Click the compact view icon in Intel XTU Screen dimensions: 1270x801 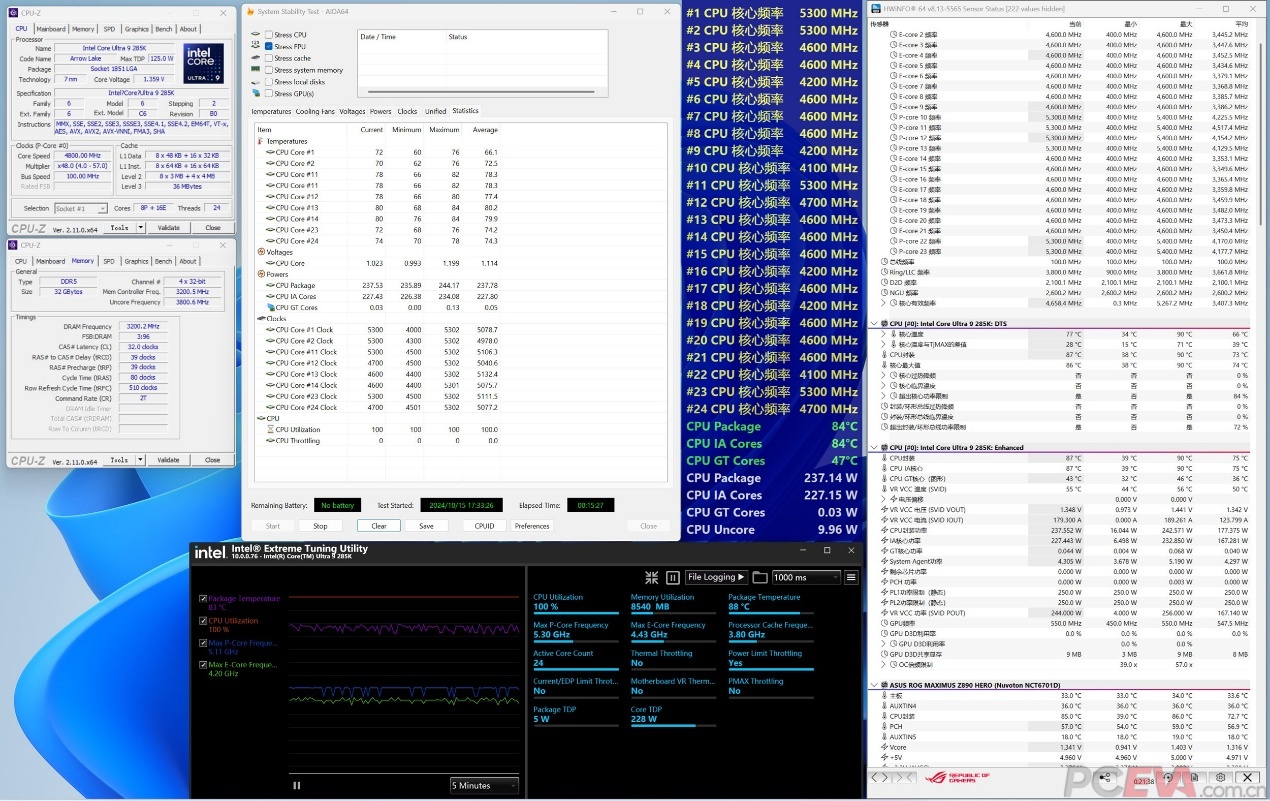pyautogui.click(x=652, y=577)
